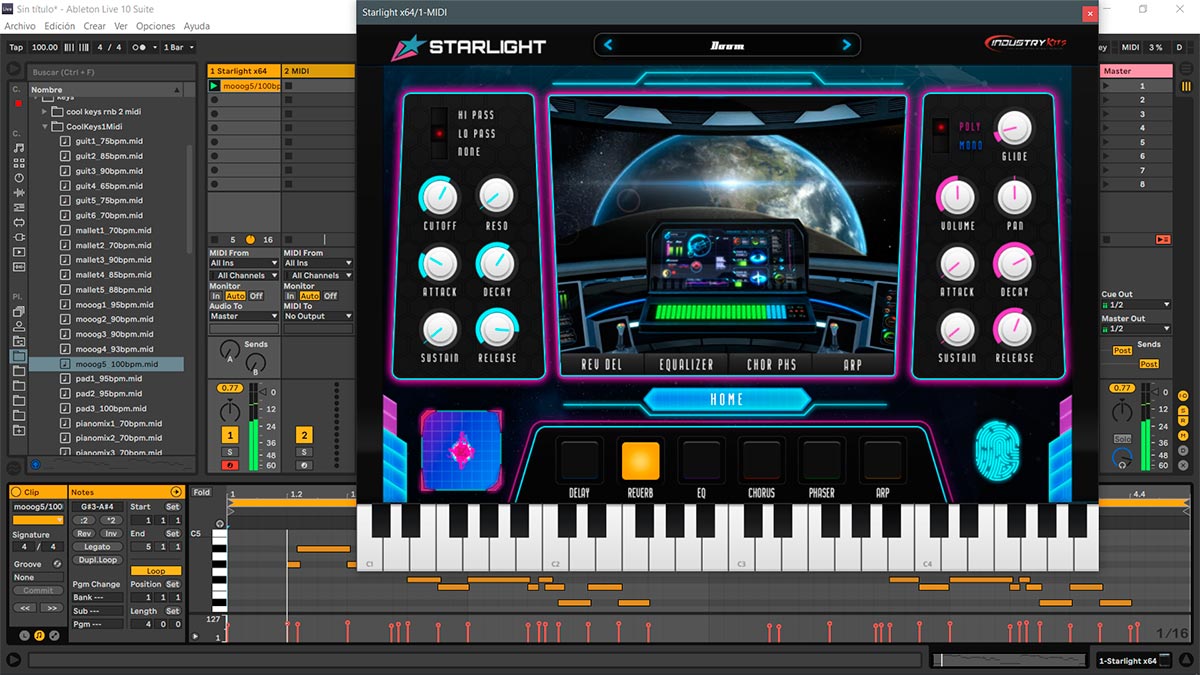
Task: Open the Audio Effects browser category icon
Action: tap(18, 193)
